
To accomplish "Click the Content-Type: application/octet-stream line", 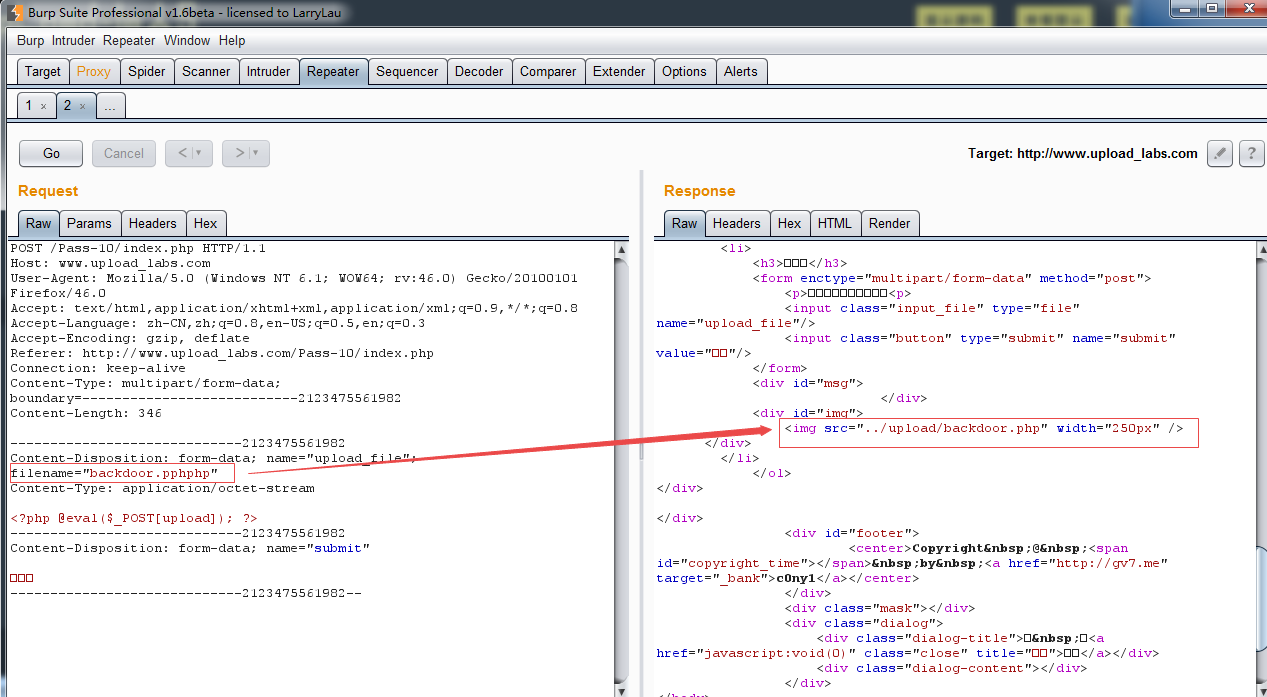I will [162, 488].
